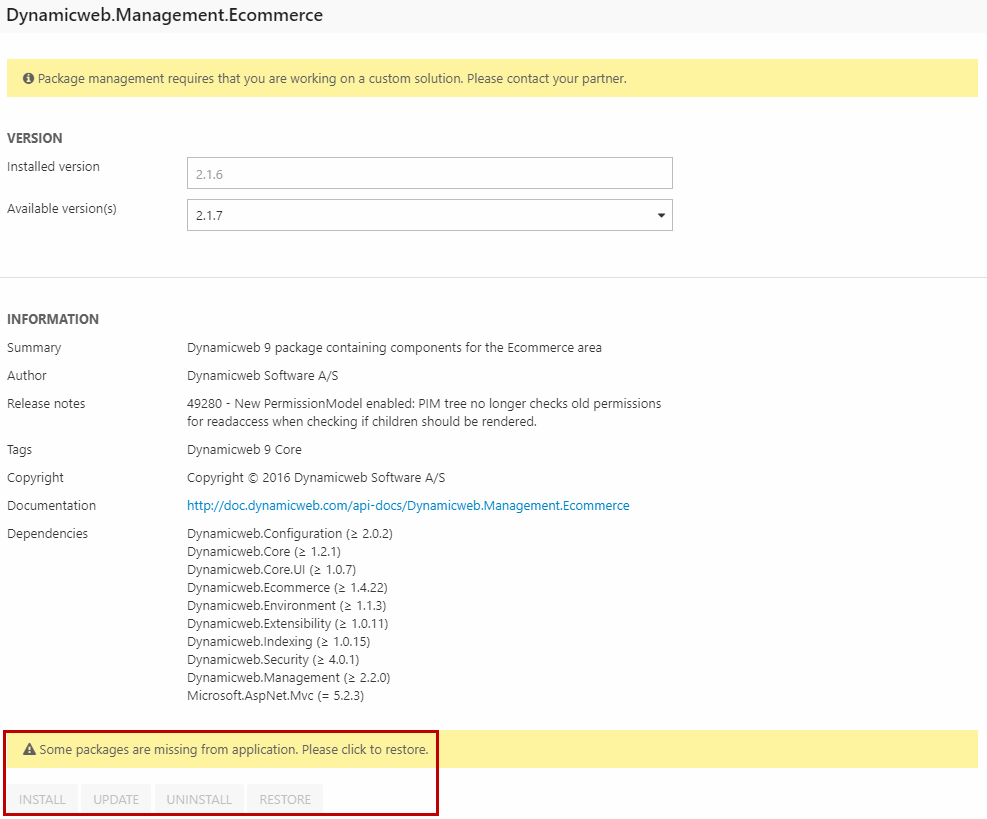Click the Installed version field showing 2.1.6
Image resolution: width=987 pixels, height=819 pixels.
(x=429, y=173)
